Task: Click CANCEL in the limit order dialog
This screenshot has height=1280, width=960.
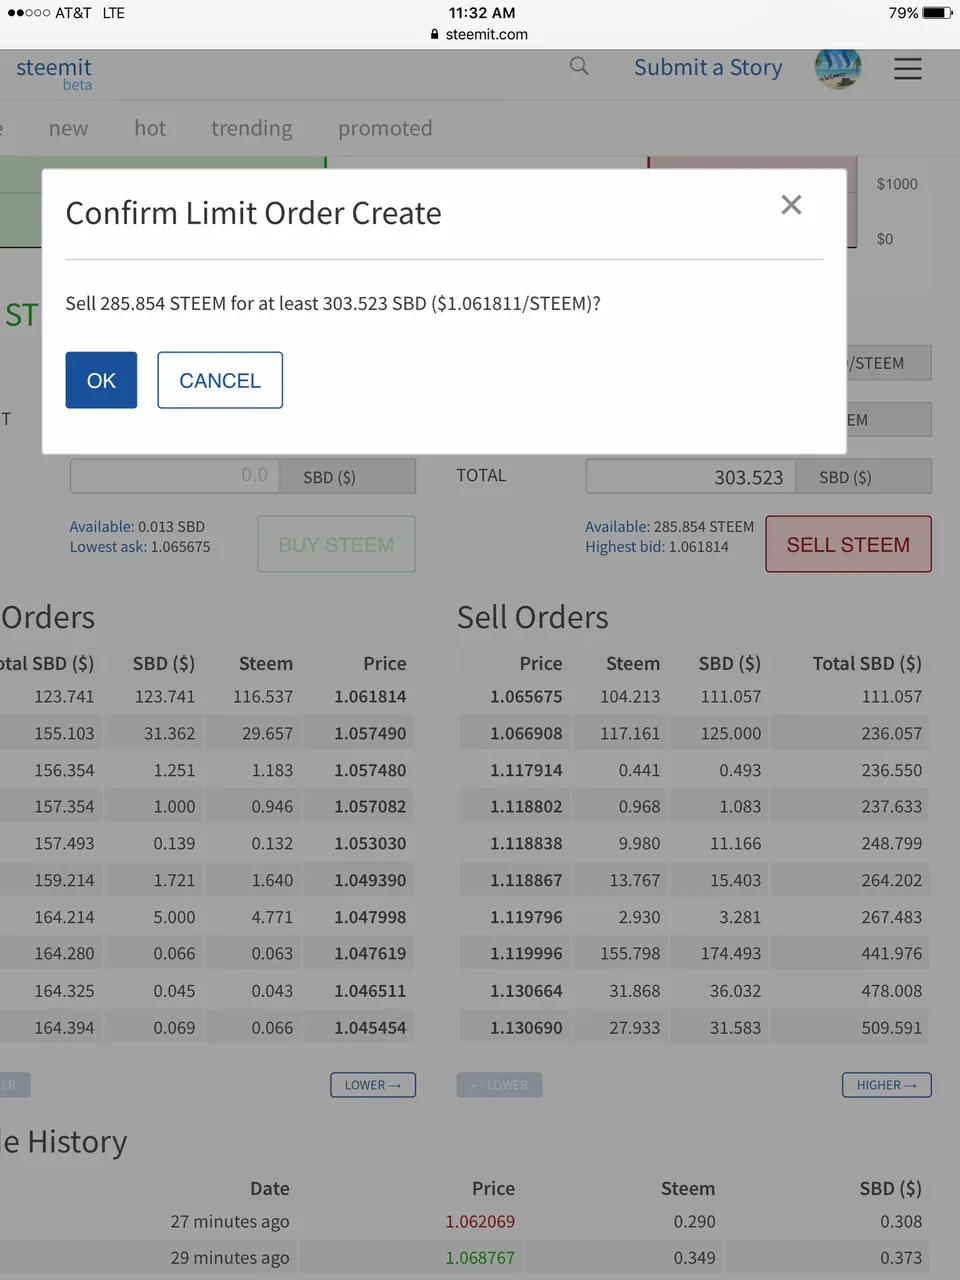Action: [220, 380]
